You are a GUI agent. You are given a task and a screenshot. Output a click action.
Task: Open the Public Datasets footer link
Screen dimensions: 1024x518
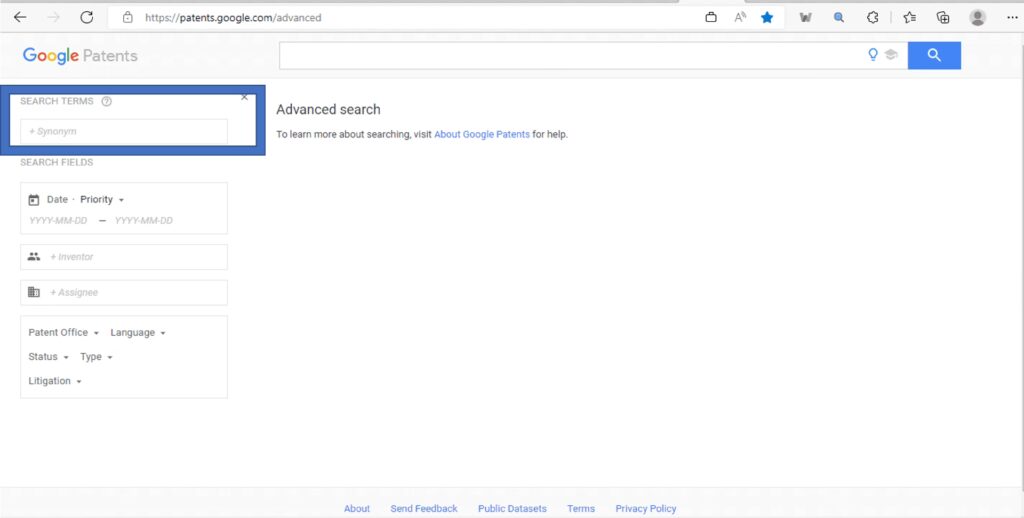click(512, 509)
